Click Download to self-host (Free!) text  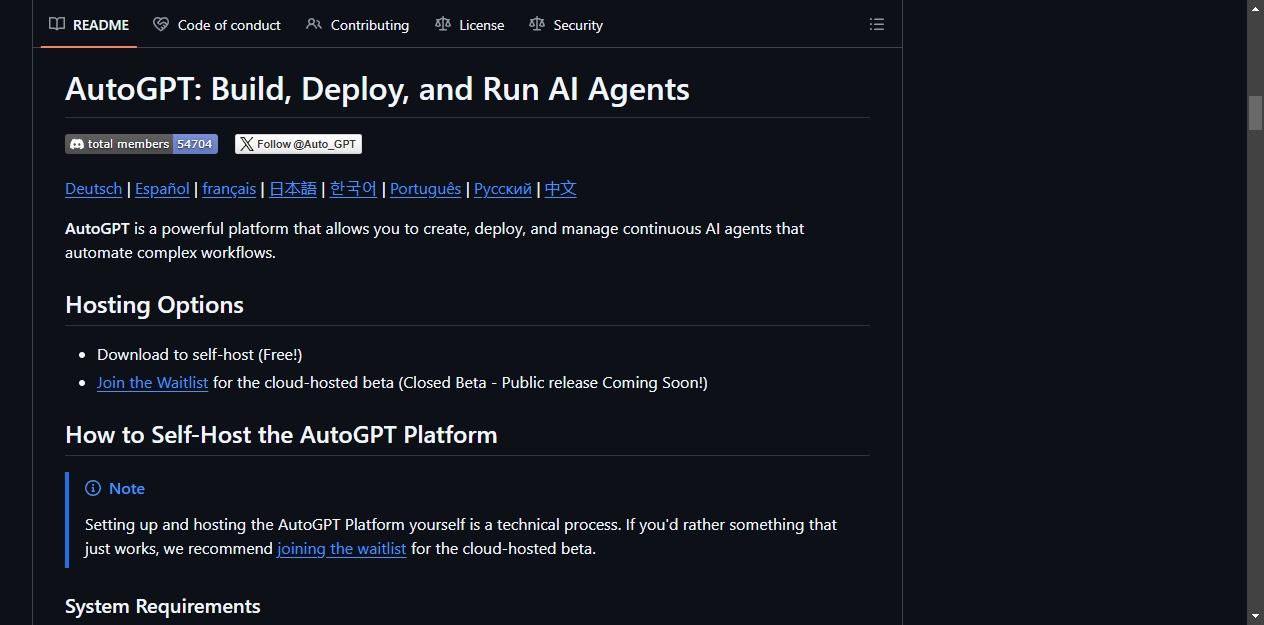pyautogui.click(x=200, y=355)
